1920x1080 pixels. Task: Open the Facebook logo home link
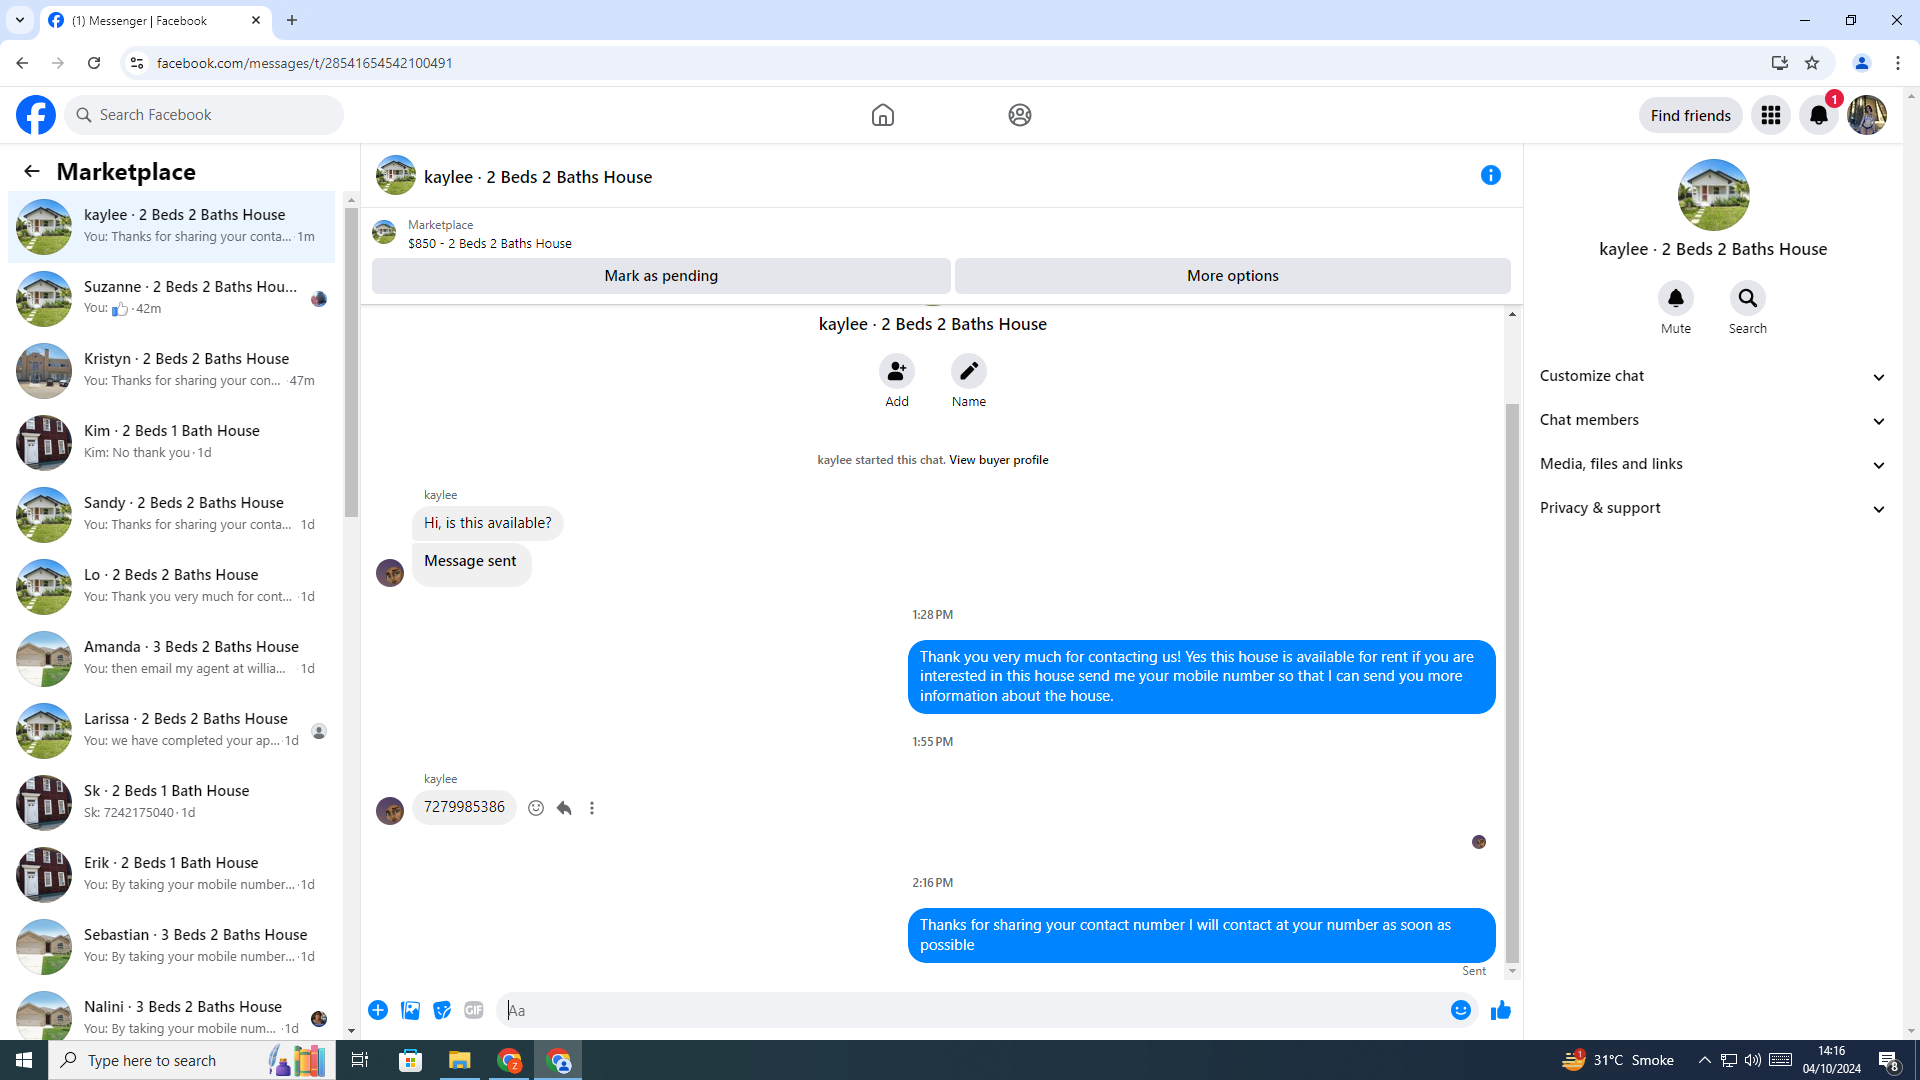click(x=36, y=115)
